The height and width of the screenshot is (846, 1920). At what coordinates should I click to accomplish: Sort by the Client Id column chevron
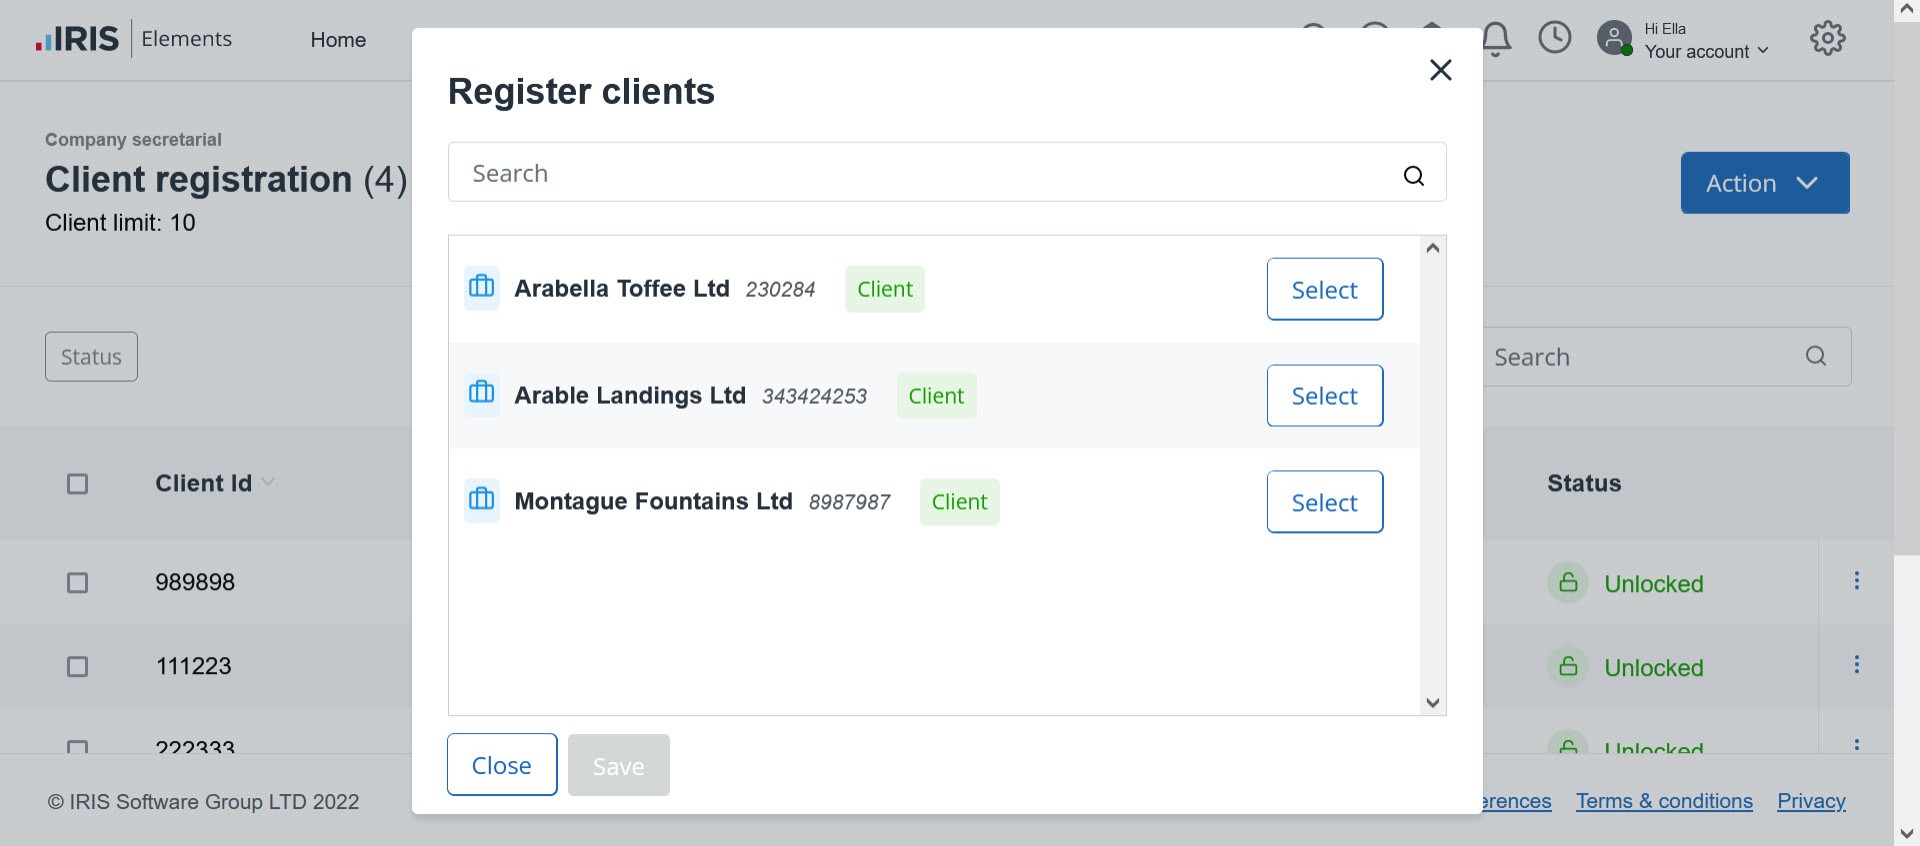268,482
